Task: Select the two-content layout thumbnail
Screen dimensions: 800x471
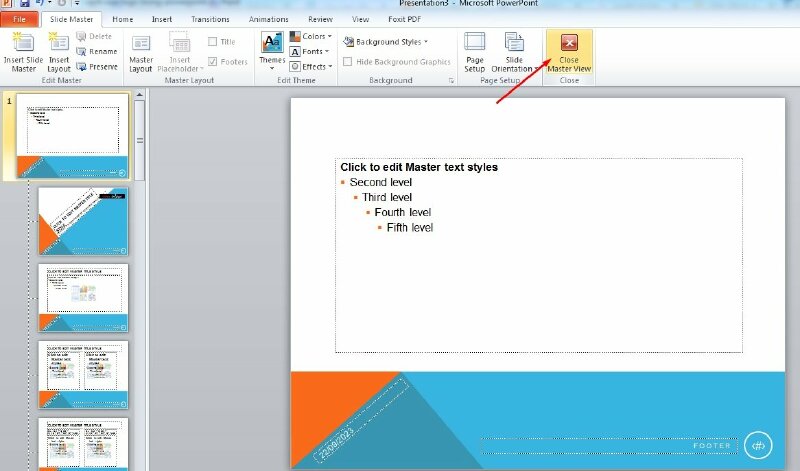Action: point(83,375)
